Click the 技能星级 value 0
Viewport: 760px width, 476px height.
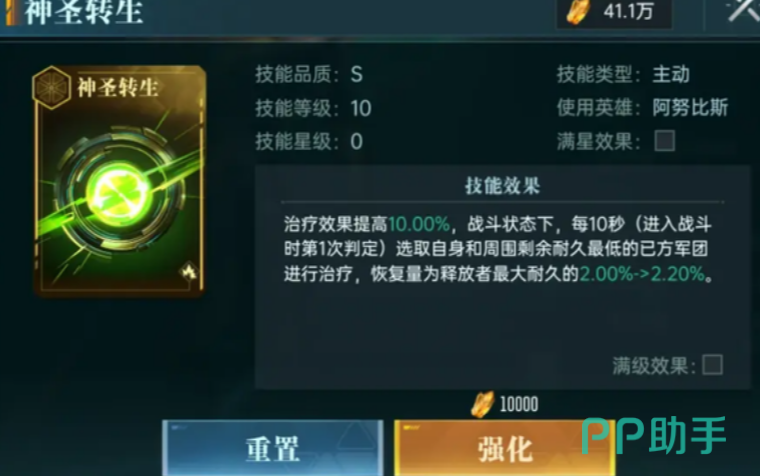pos(356,142)
